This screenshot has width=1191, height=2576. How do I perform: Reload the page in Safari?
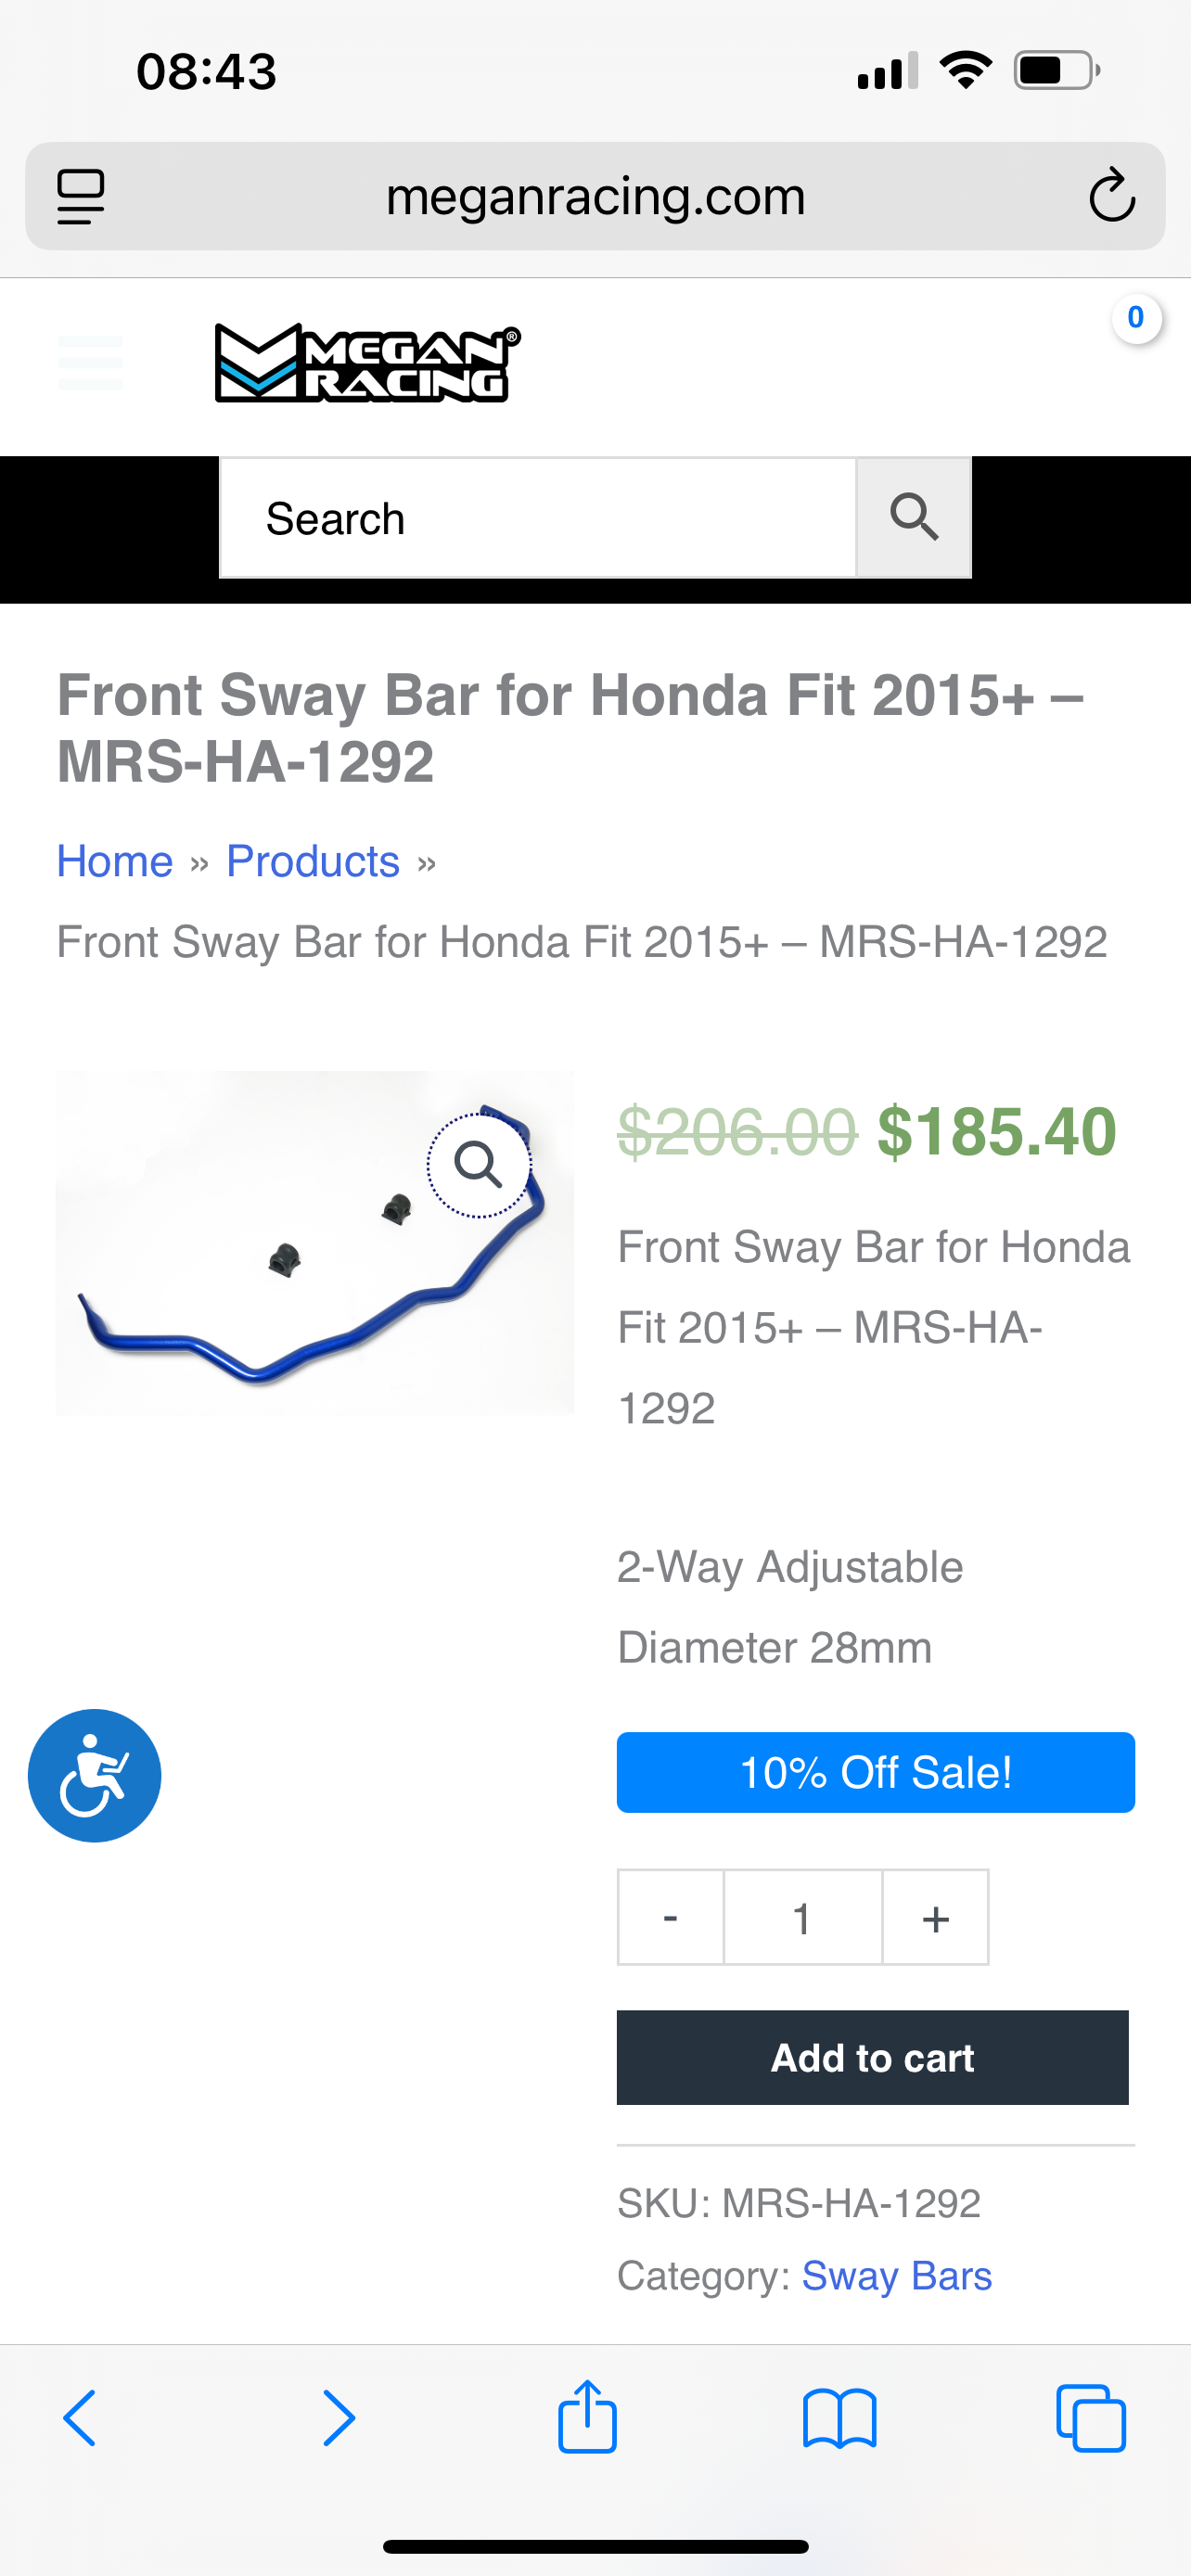[x=1111, y=196]
